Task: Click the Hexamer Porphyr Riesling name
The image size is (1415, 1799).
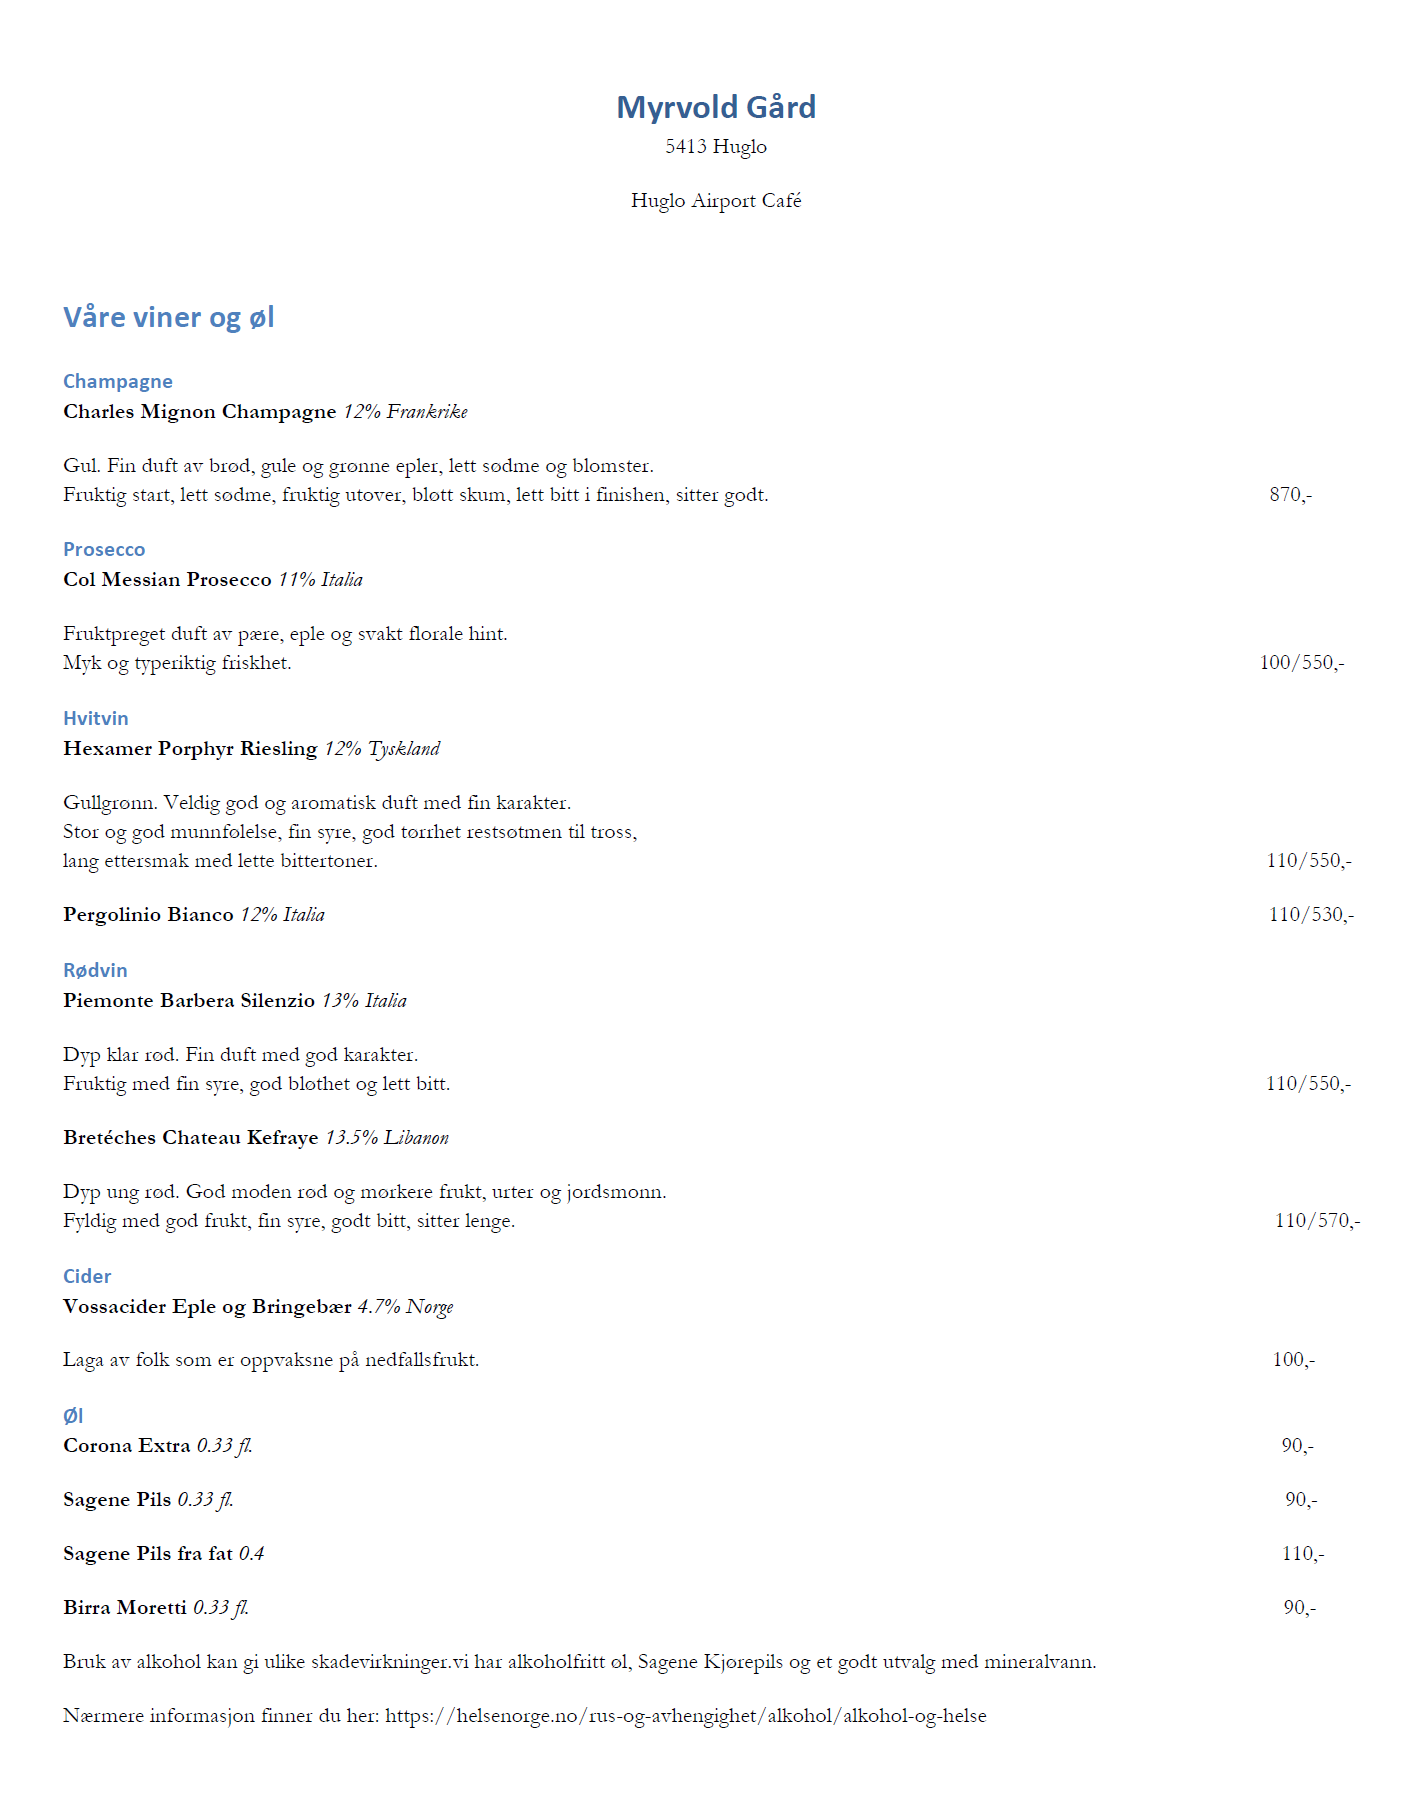Action: click(x=190, y=749)
